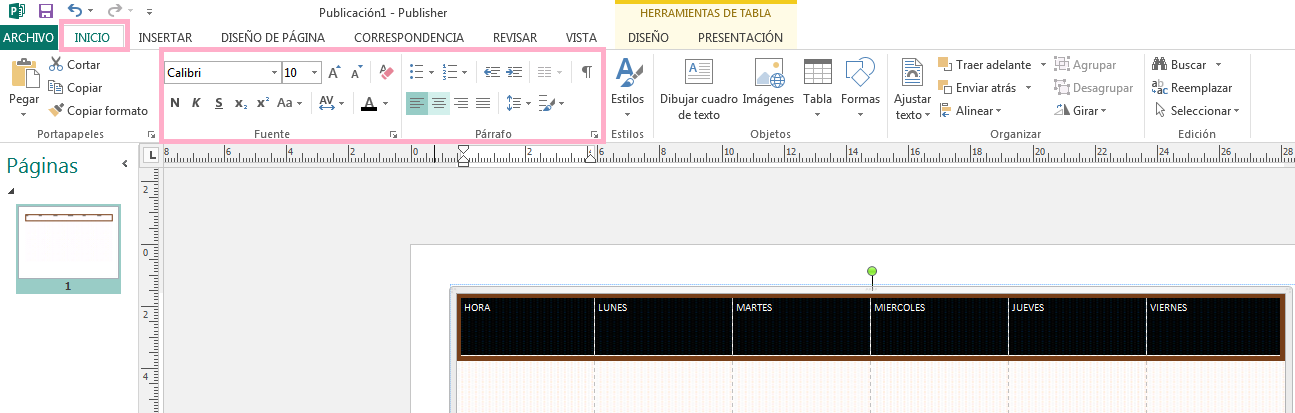Open the Portapapeles dialog launcher

click(151, 134)
